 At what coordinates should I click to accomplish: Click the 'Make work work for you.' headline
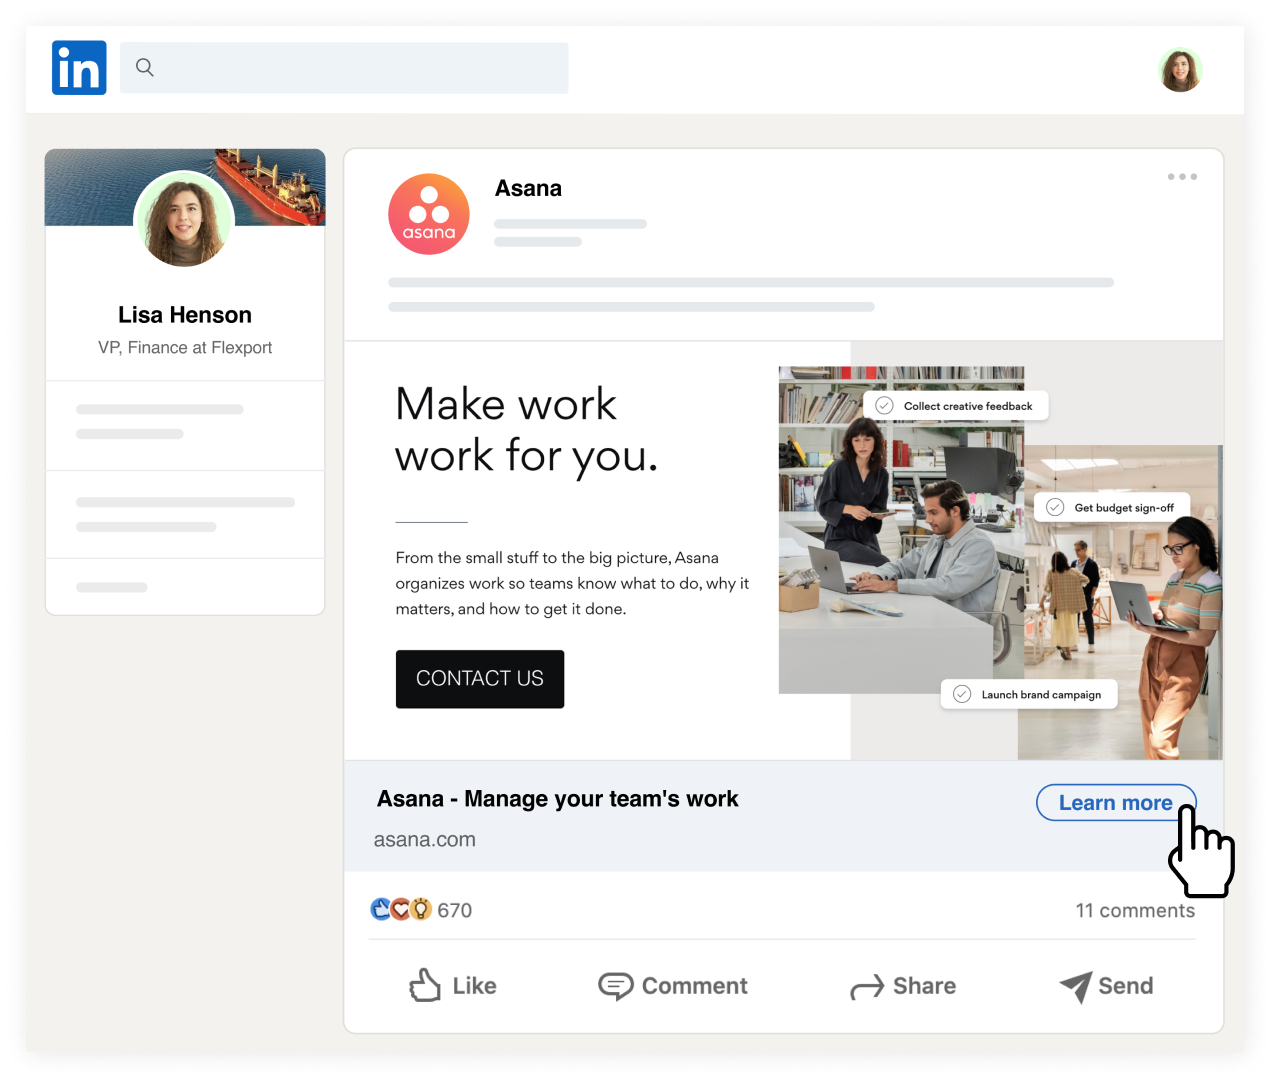(x=526, y=430)
